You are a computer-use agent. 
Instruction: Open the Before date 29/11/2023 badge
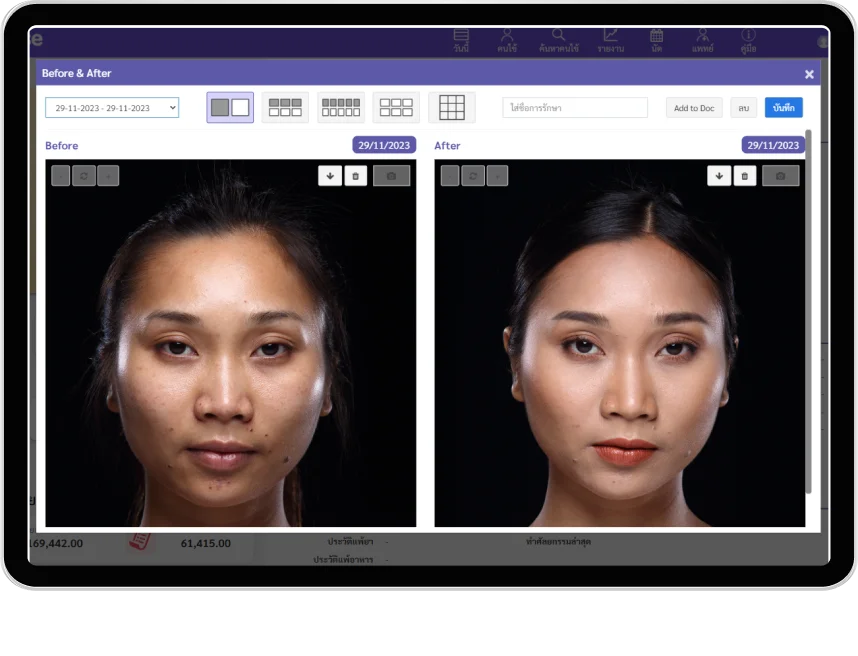tap(384, 145)
